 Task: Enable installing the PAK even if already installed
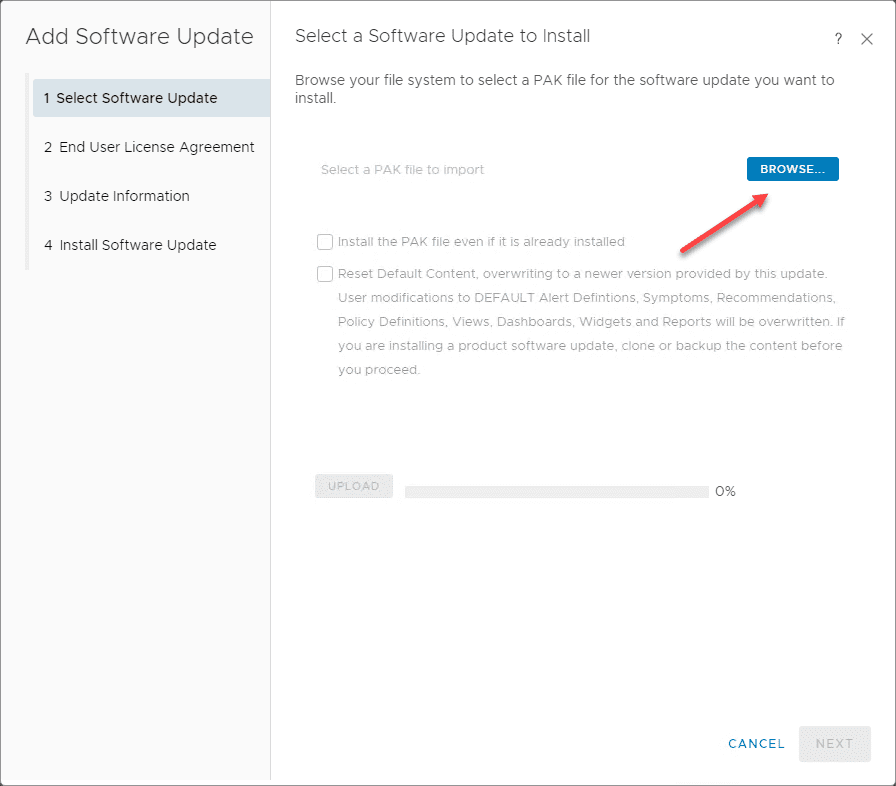point(325,242)
